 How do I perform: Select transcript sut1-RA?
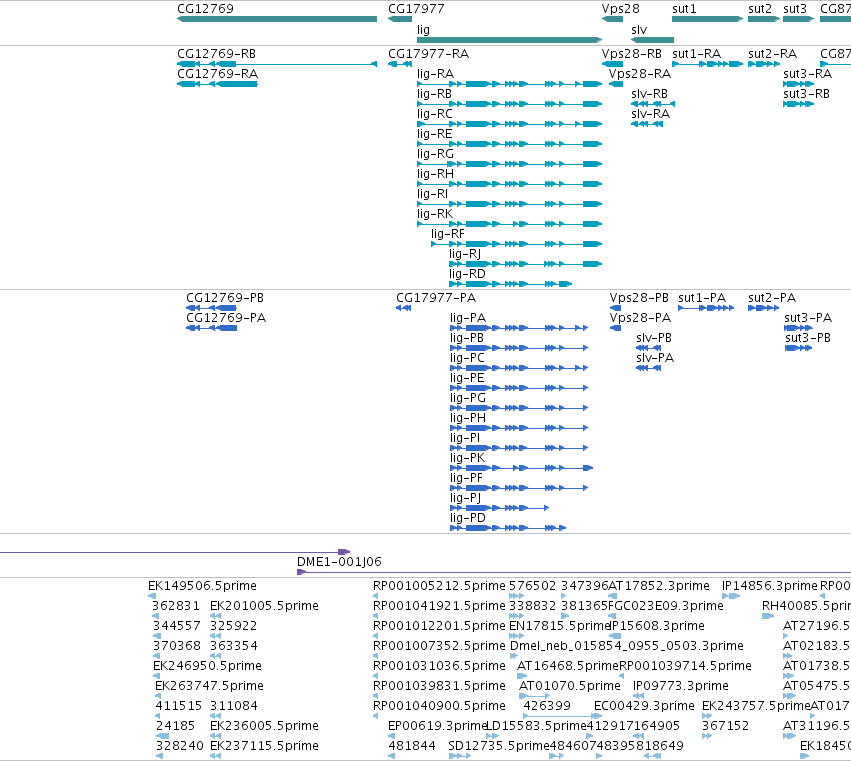point(707,64)
